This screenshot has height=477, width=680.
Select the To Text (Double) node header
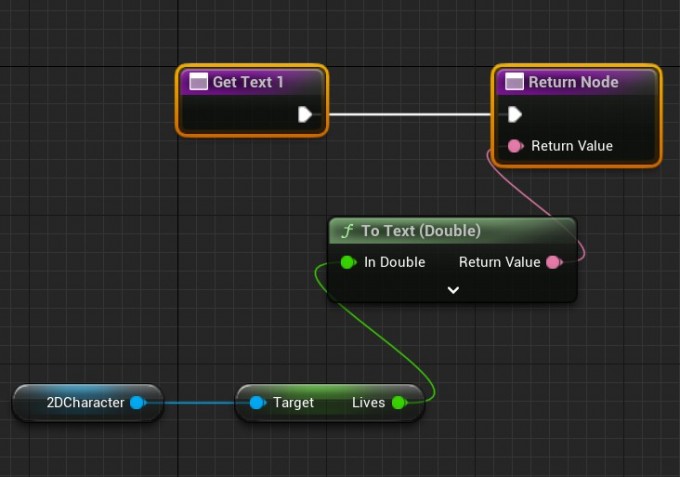420,231
